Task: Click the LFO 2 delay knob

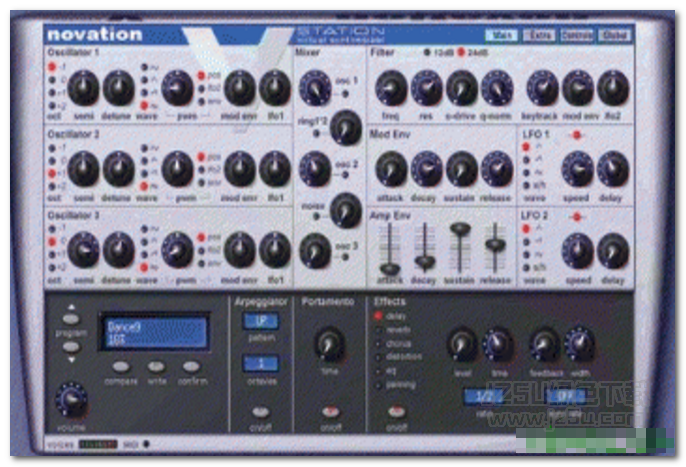Action: (613, 251)
